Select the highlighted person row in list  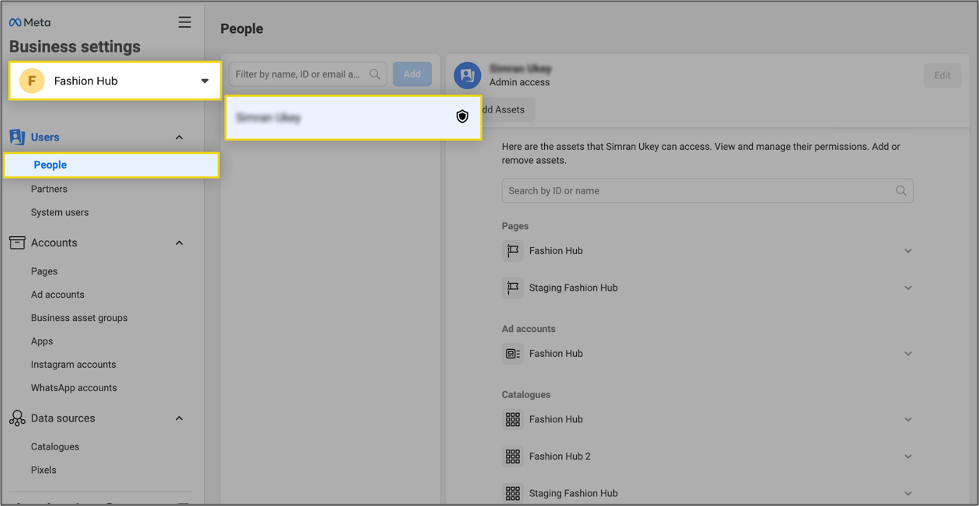(x=353, y=117)
